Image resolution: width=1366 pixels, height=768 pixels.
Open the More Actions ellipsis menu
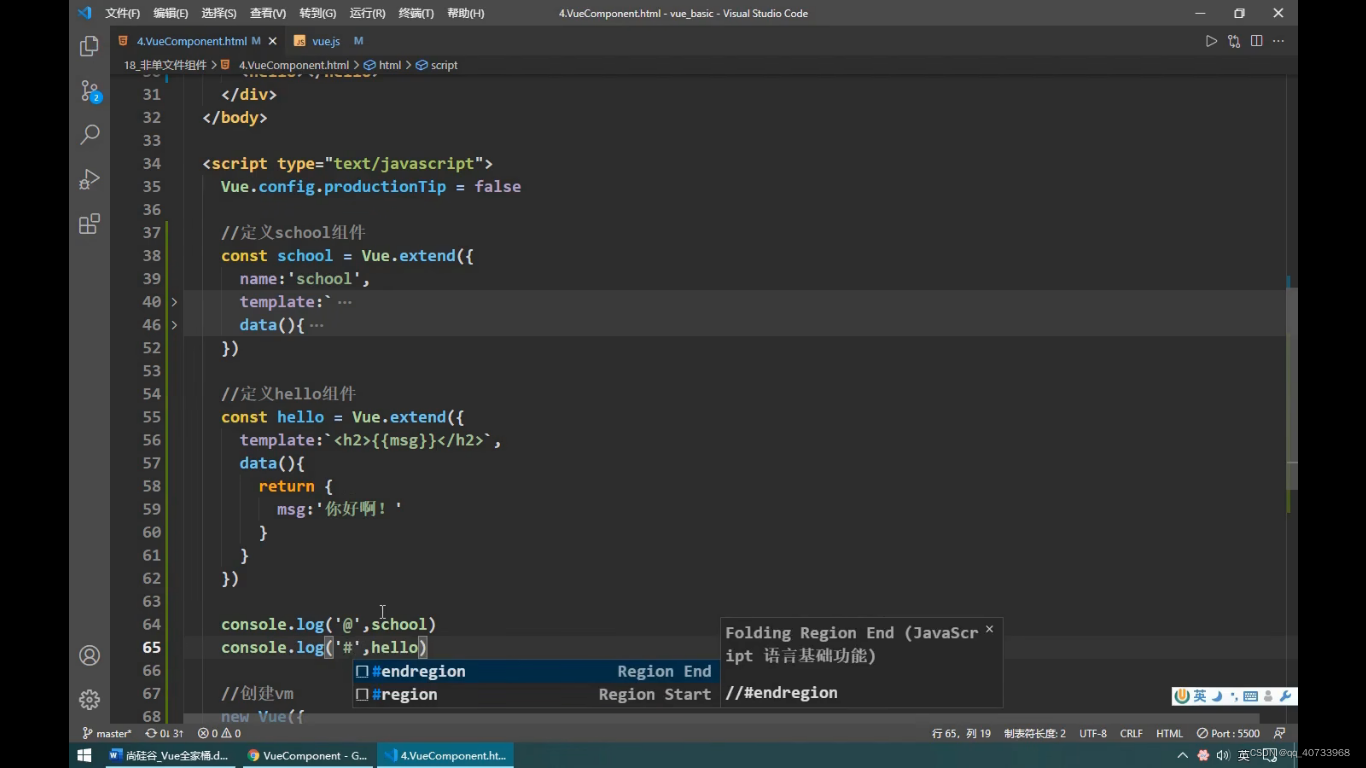(1278, 41)
